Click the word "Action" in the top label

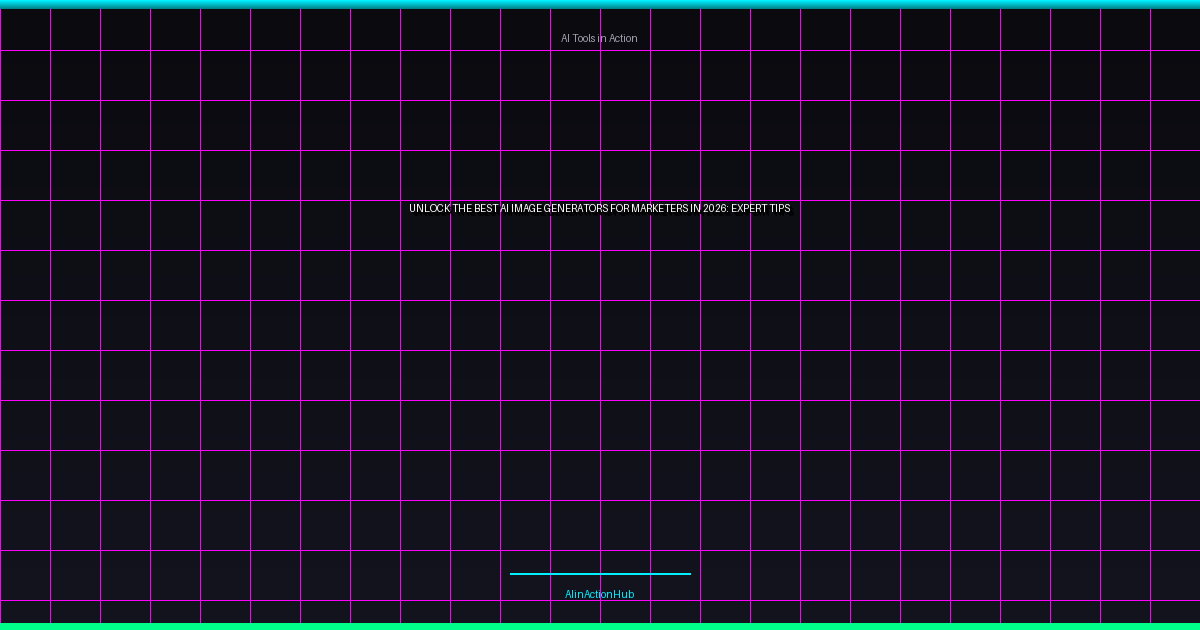(x=622, y=38)
